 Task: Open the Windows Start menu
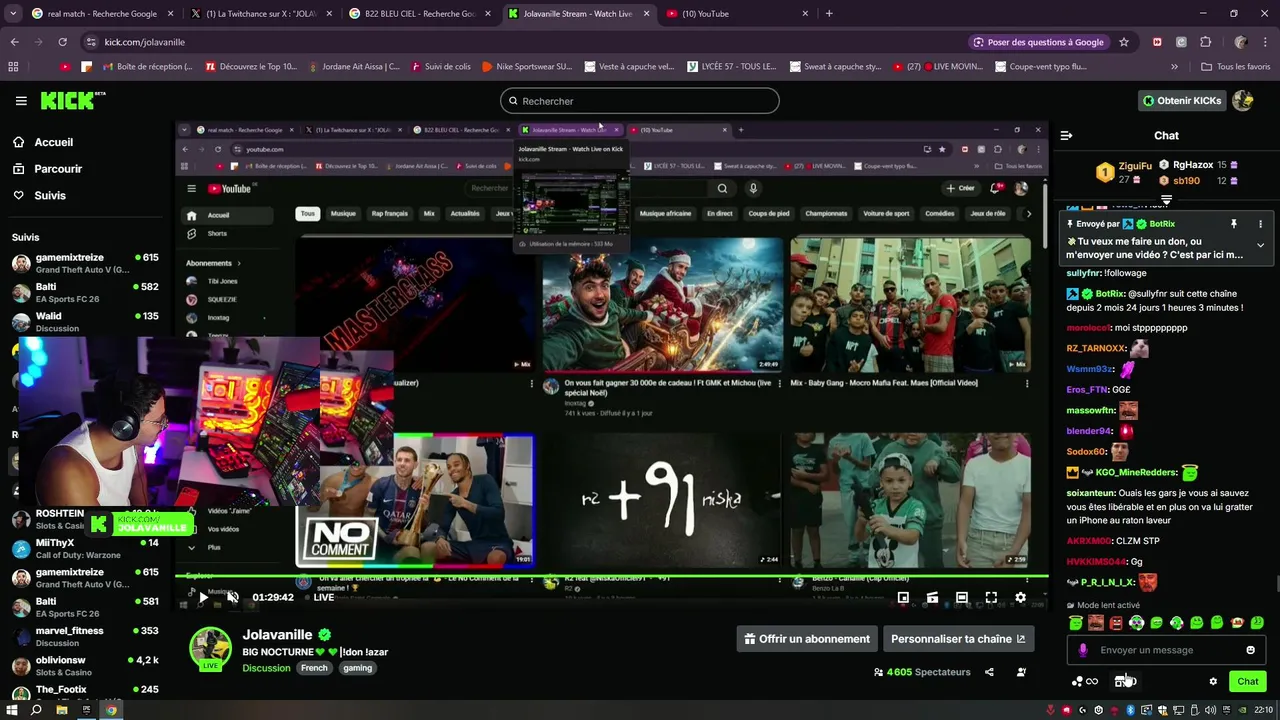pos(11,710)
